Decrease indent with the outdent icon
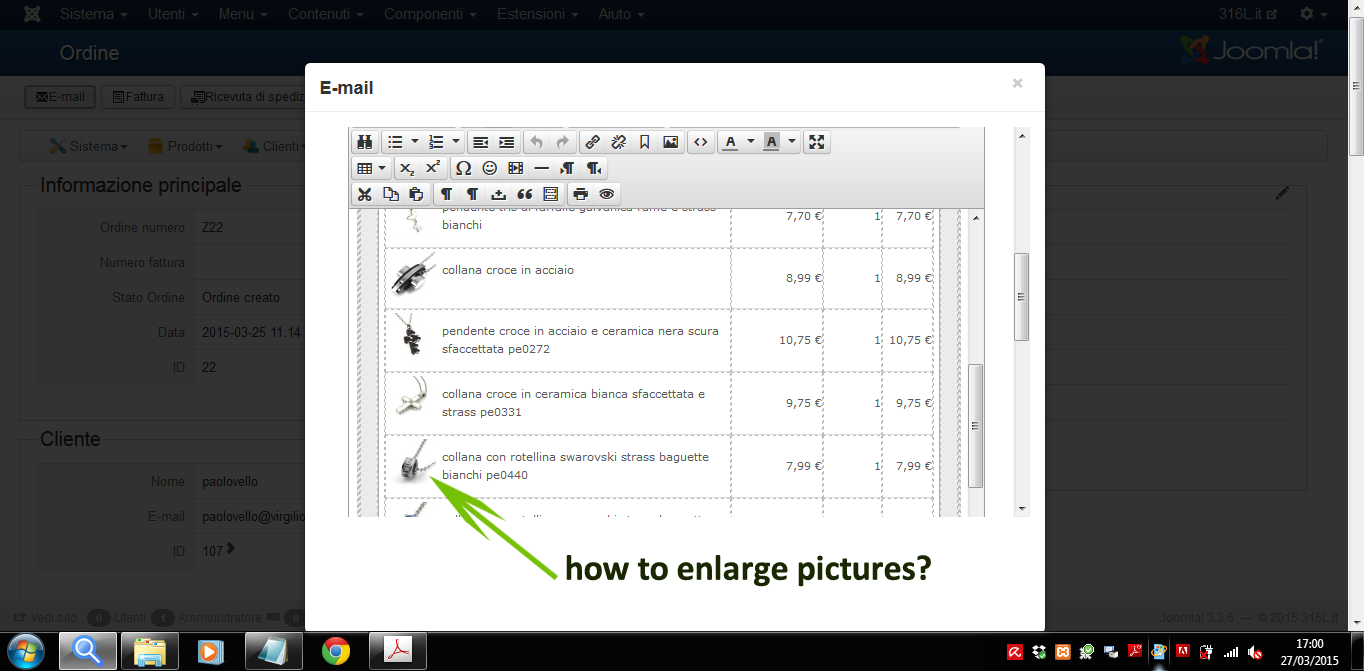 (481, 142)
